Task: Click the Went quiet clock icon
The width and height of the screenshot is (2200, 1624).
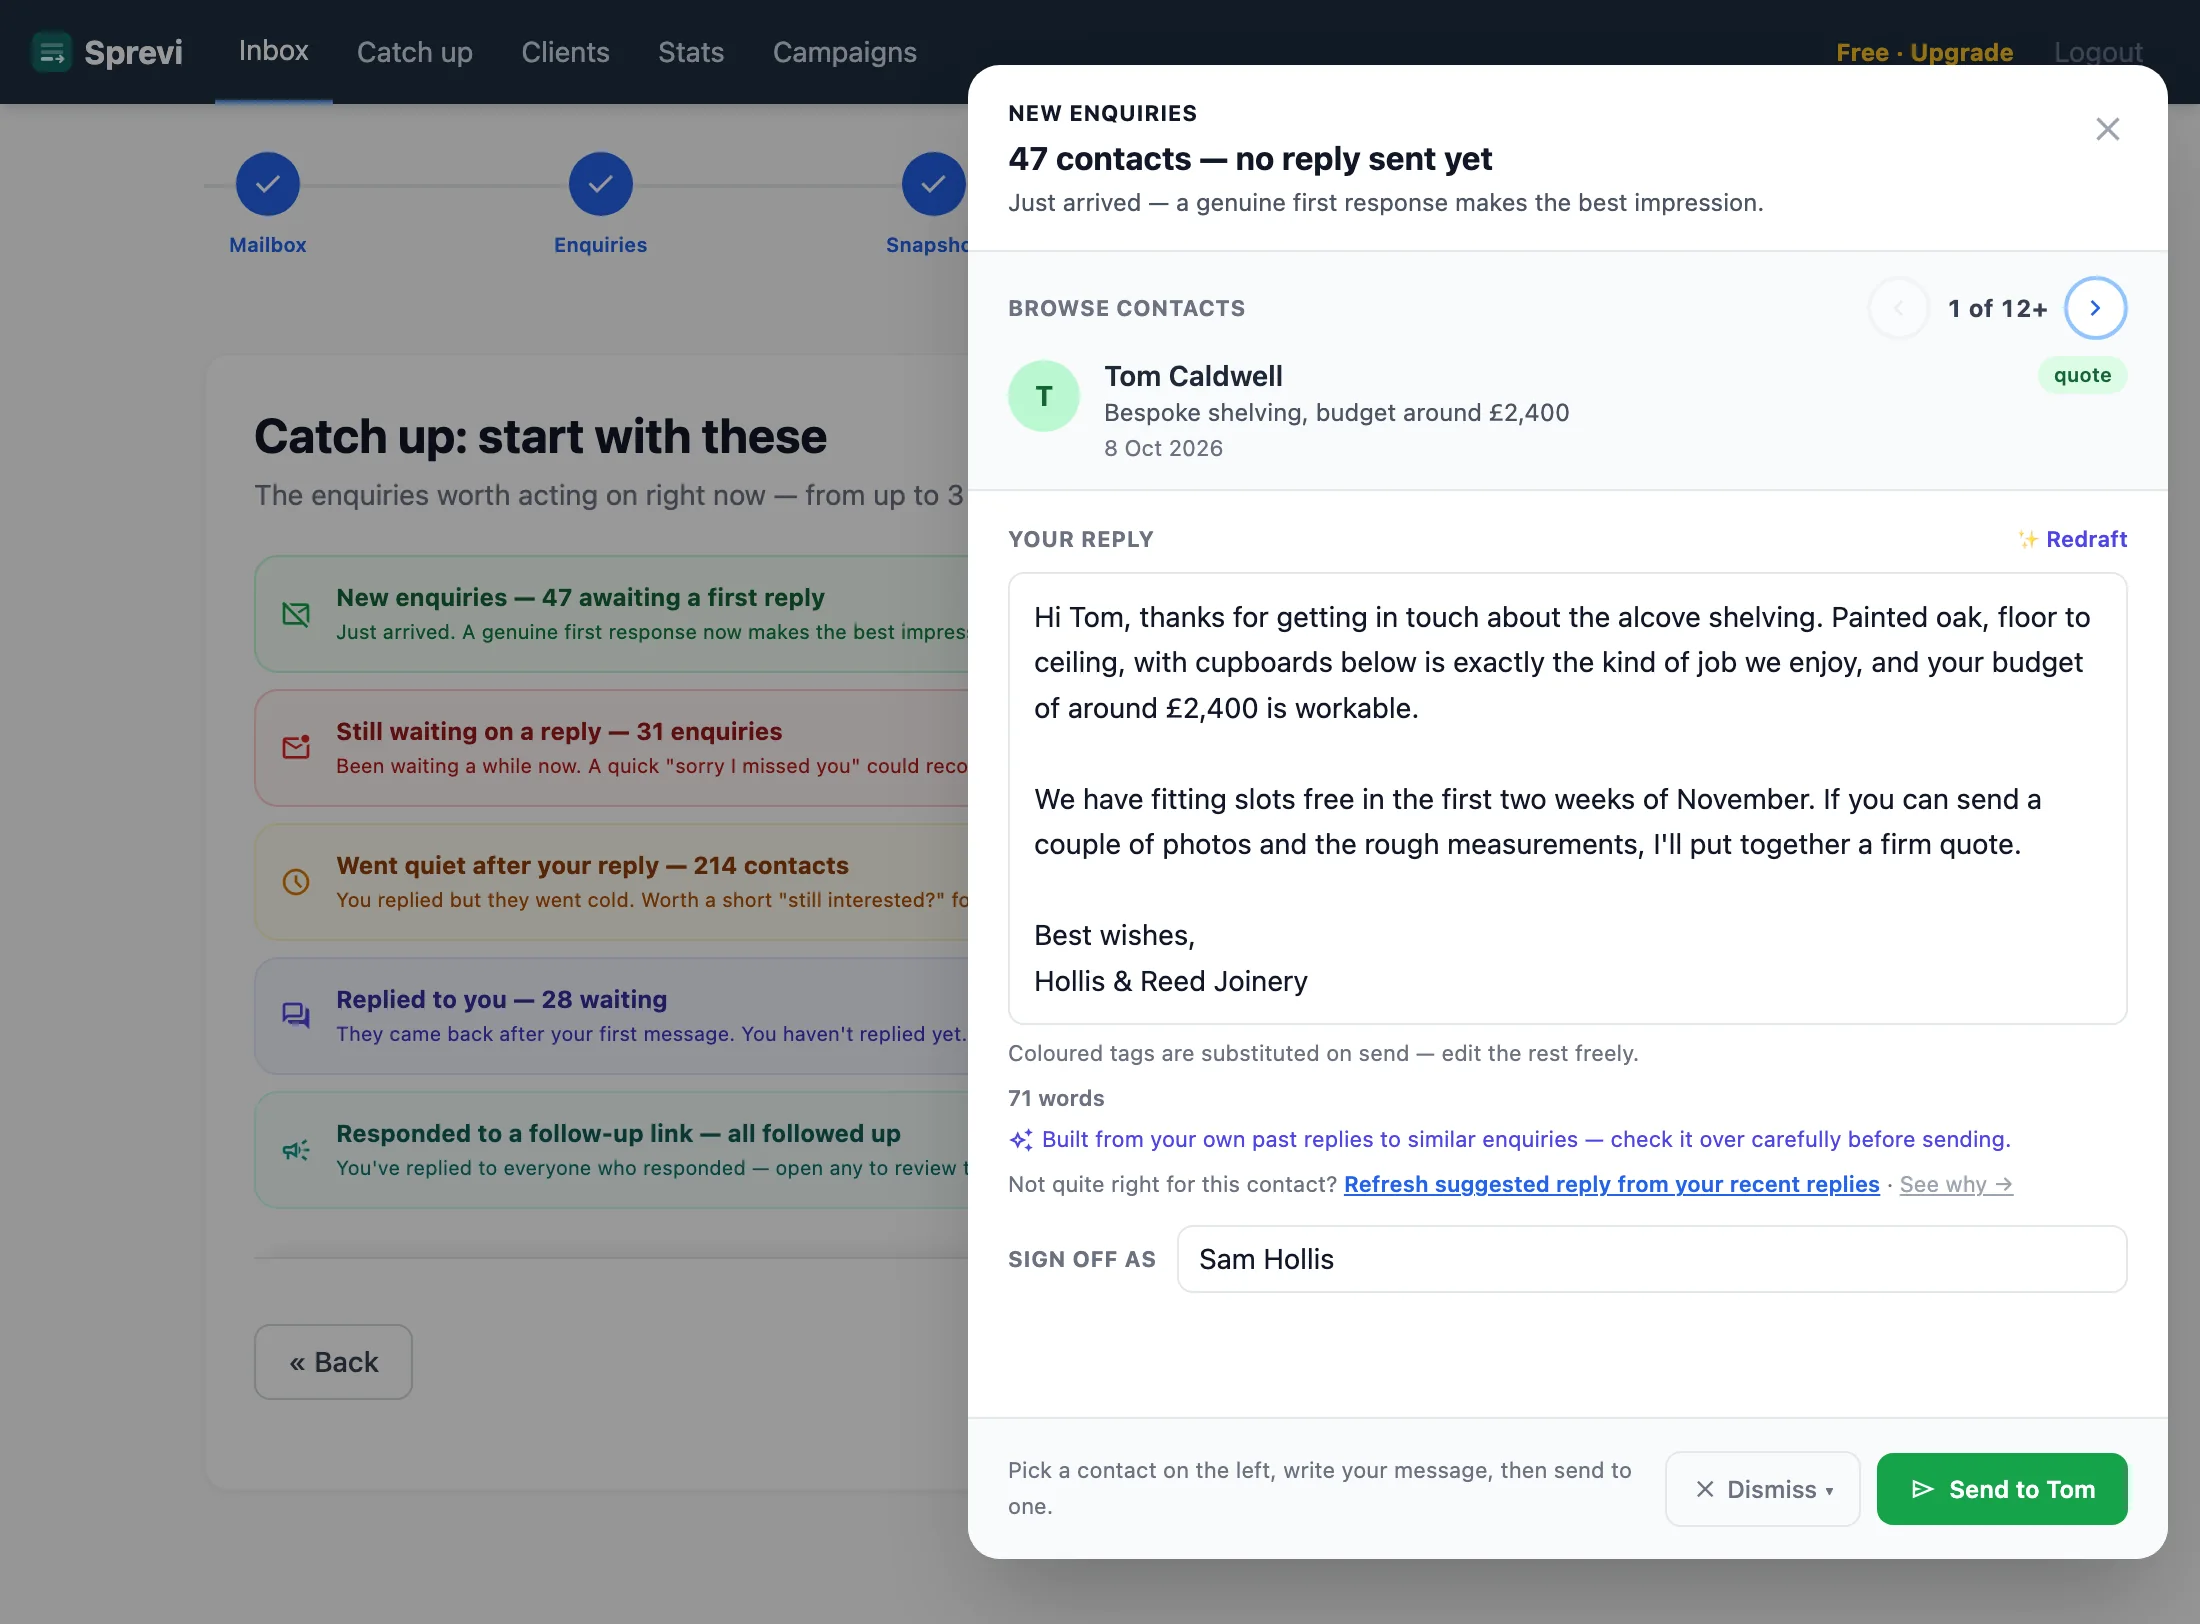Action: 296,882
